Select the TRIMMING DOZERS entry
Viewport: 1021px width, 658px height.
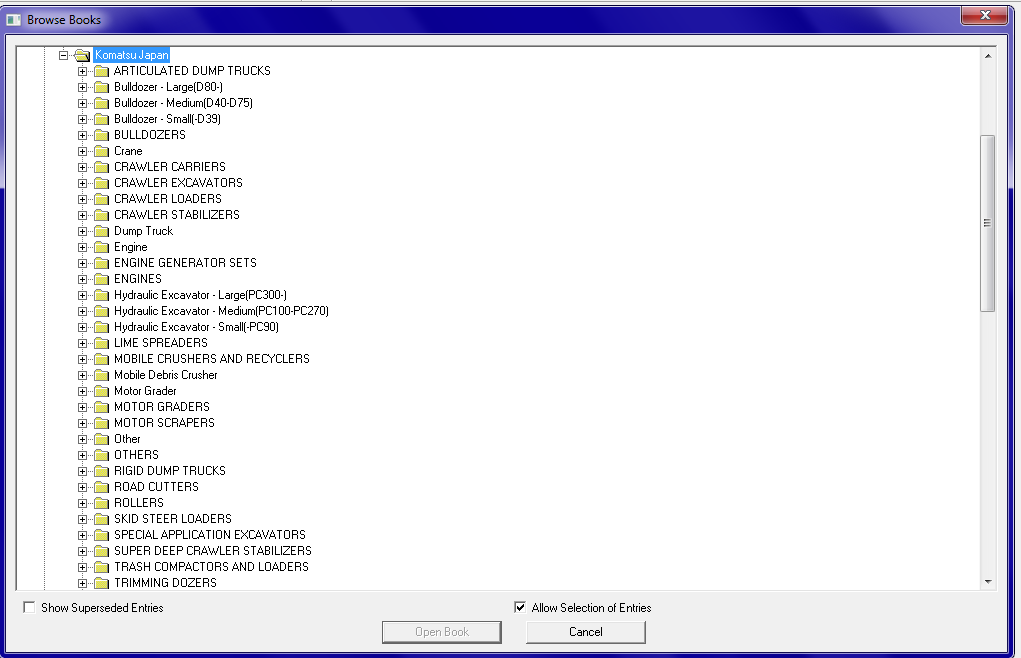(165, 583)
